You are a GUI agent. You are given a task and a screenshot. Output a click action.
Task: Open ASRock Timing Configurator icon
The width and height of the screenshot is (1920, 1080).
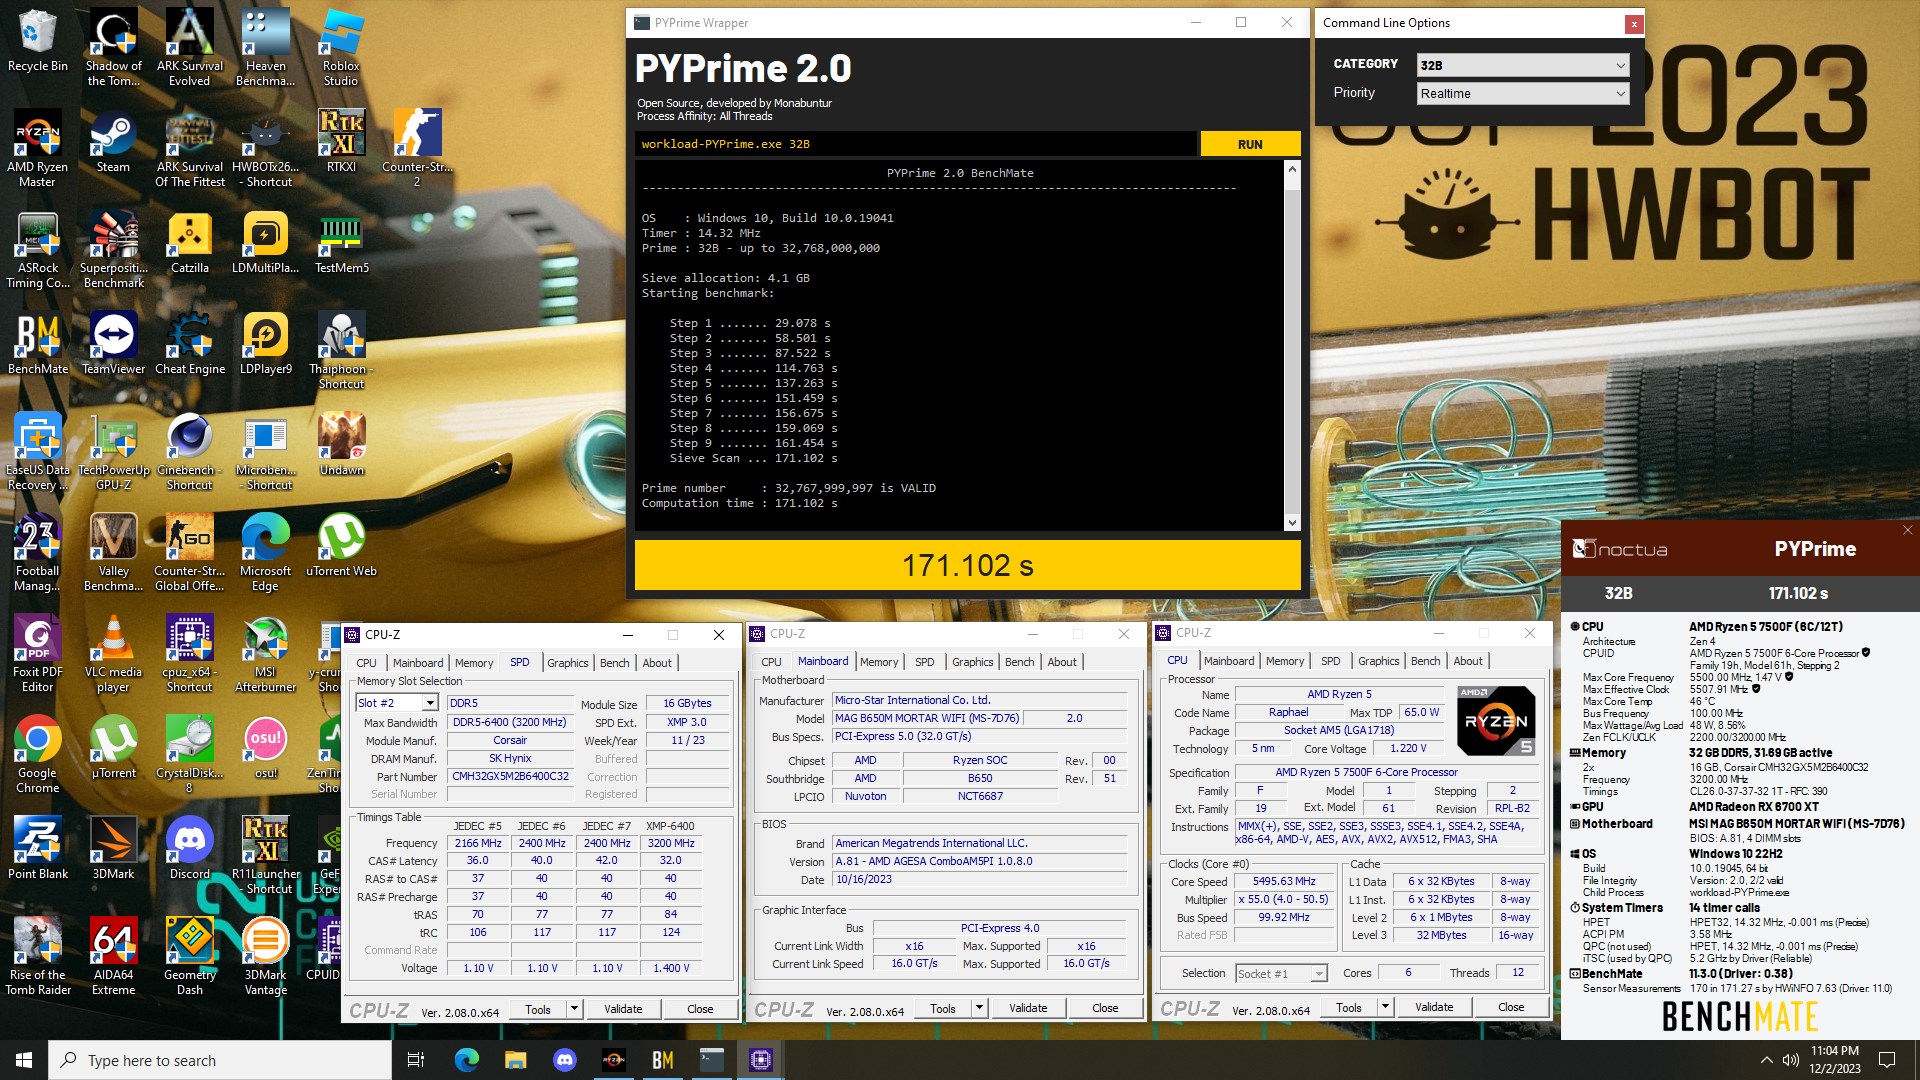click(x=38, y=250)
